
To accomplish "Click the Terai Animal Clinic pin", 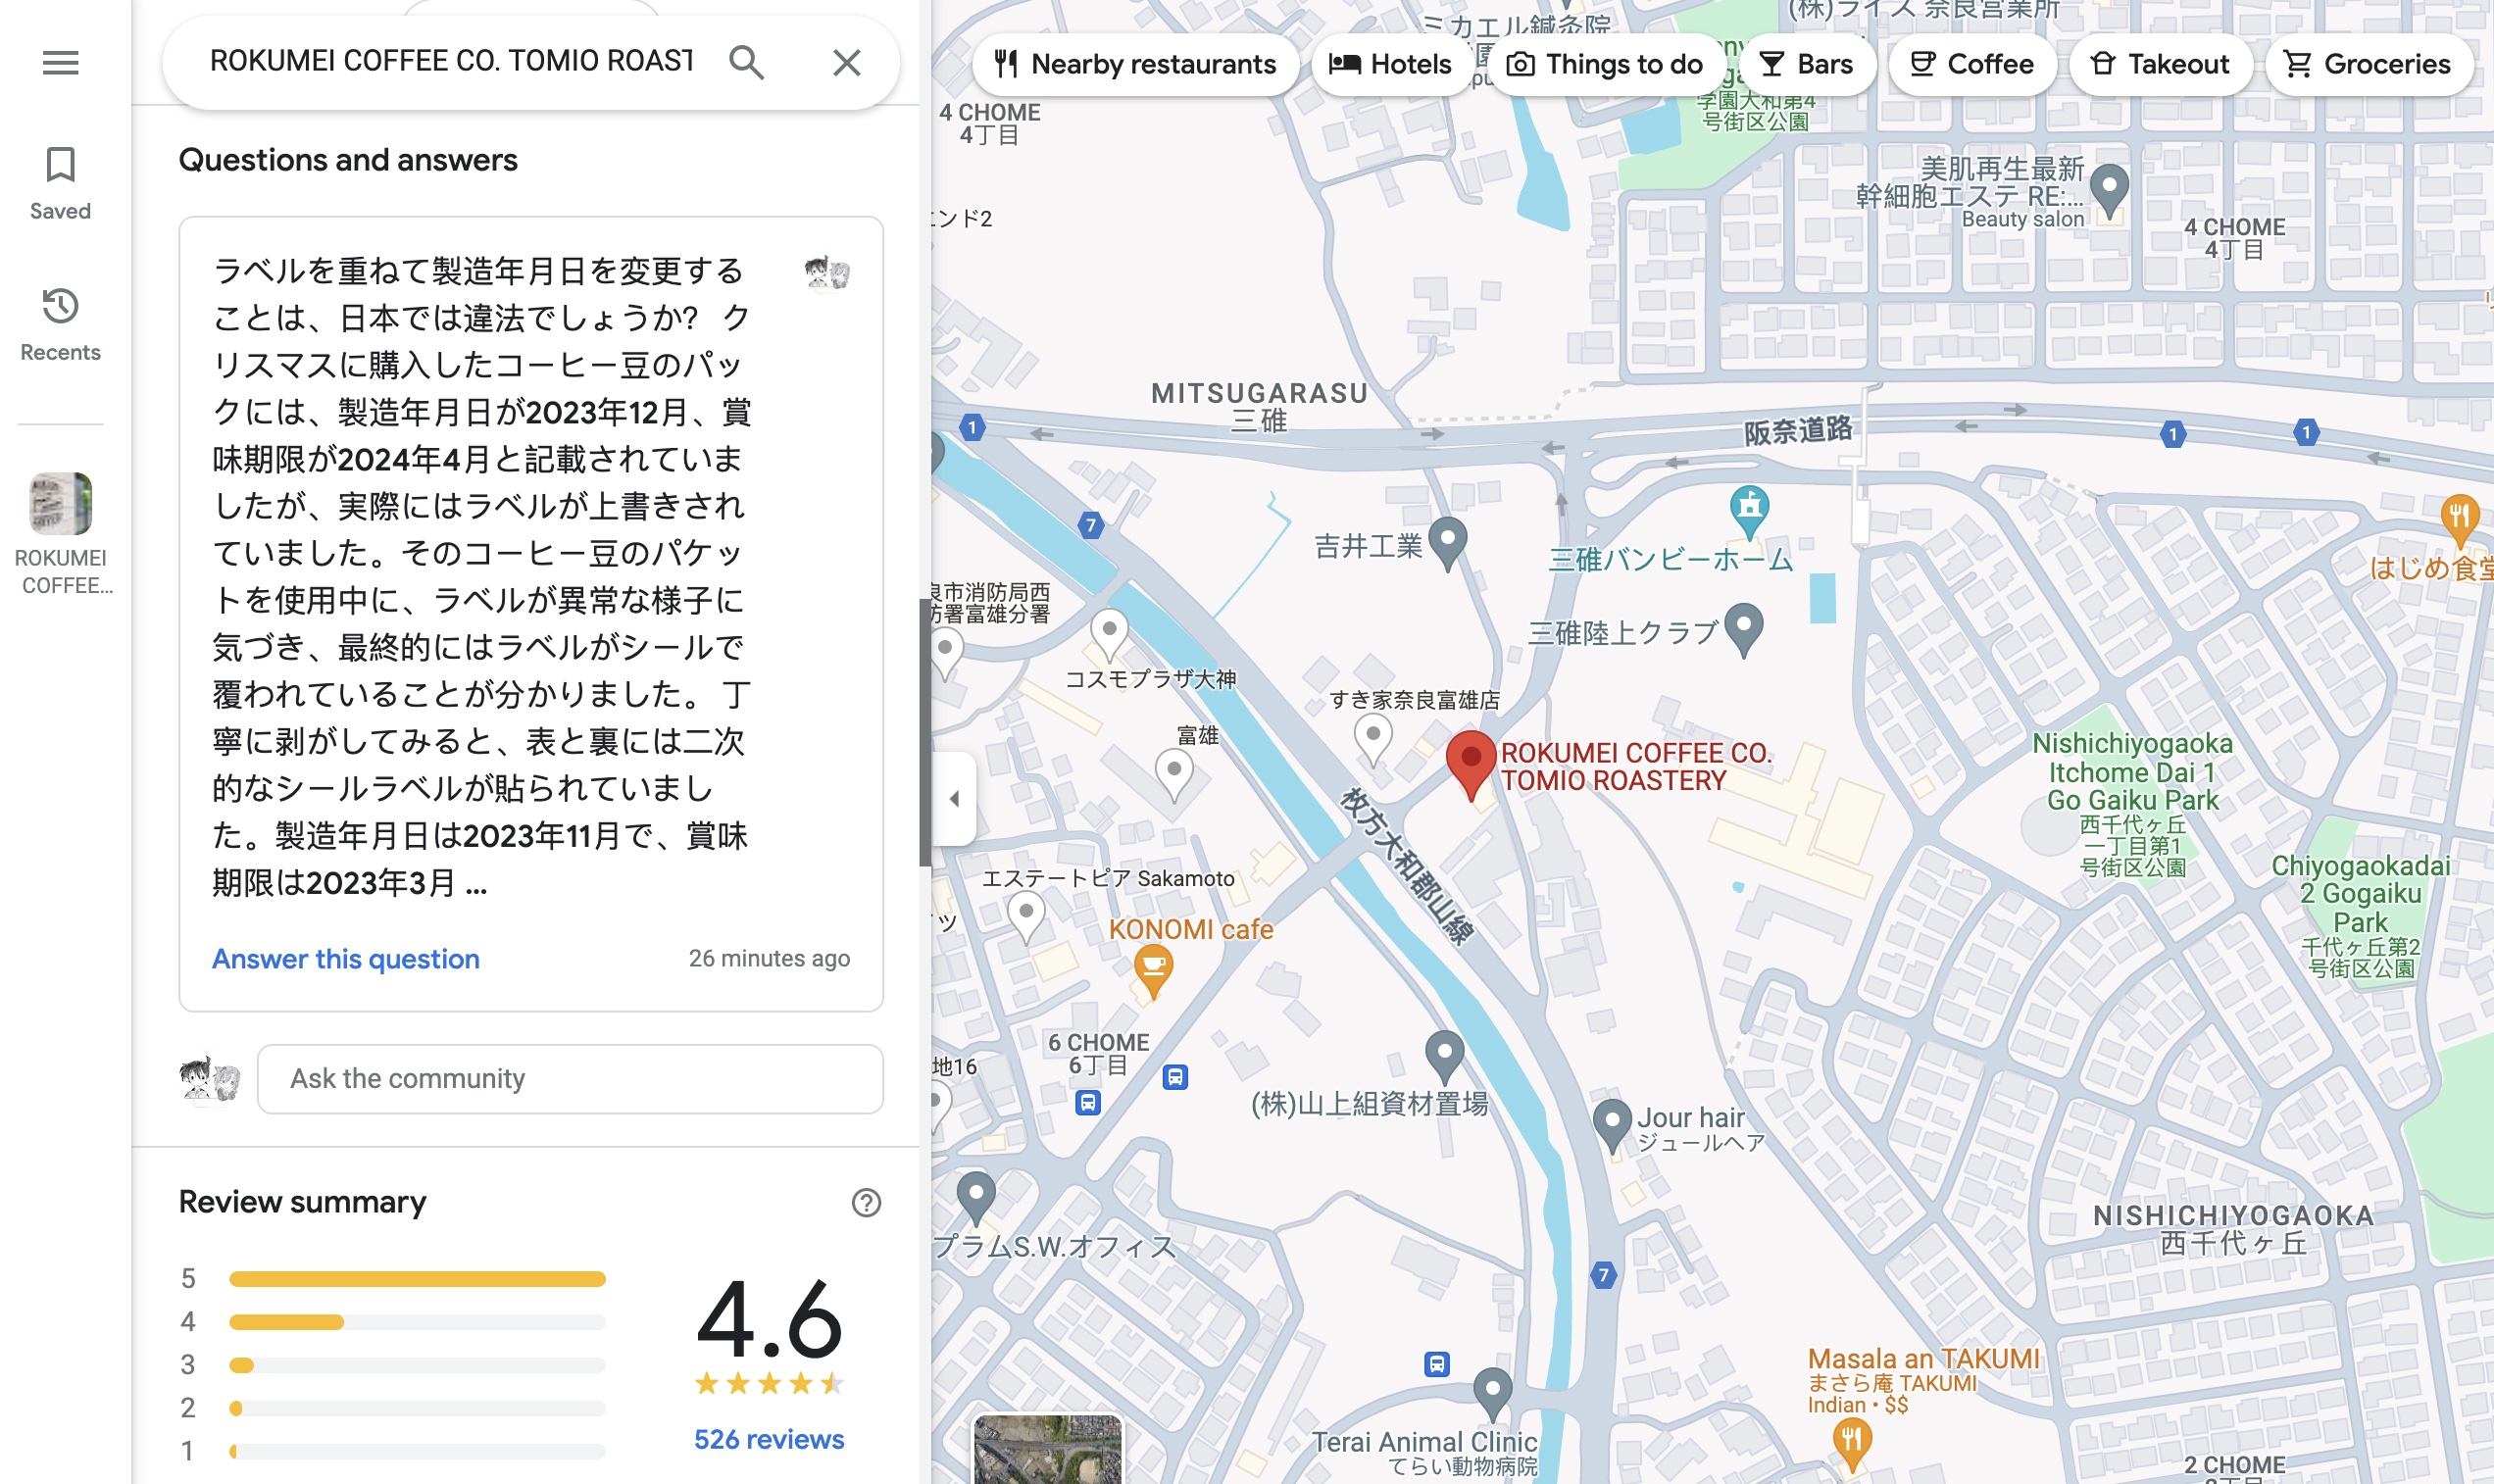I will (1492, 1393).
